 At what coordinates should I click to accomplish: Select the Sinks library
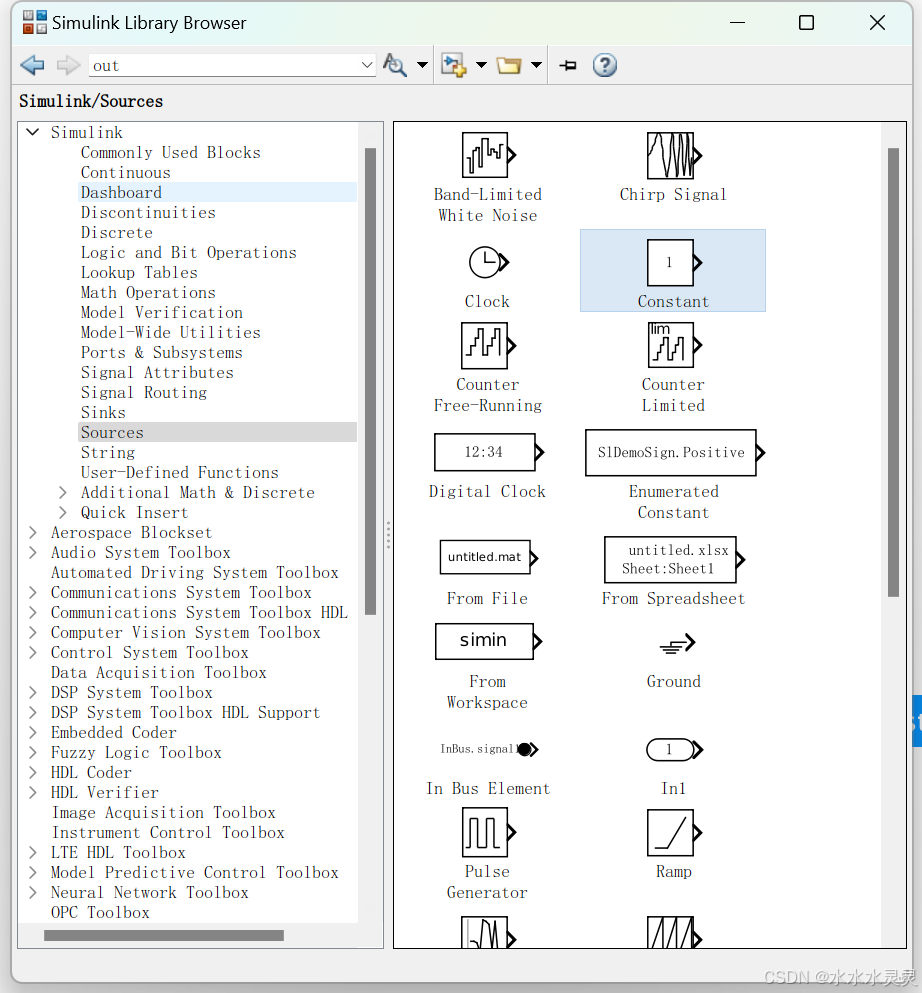[103, 412]
